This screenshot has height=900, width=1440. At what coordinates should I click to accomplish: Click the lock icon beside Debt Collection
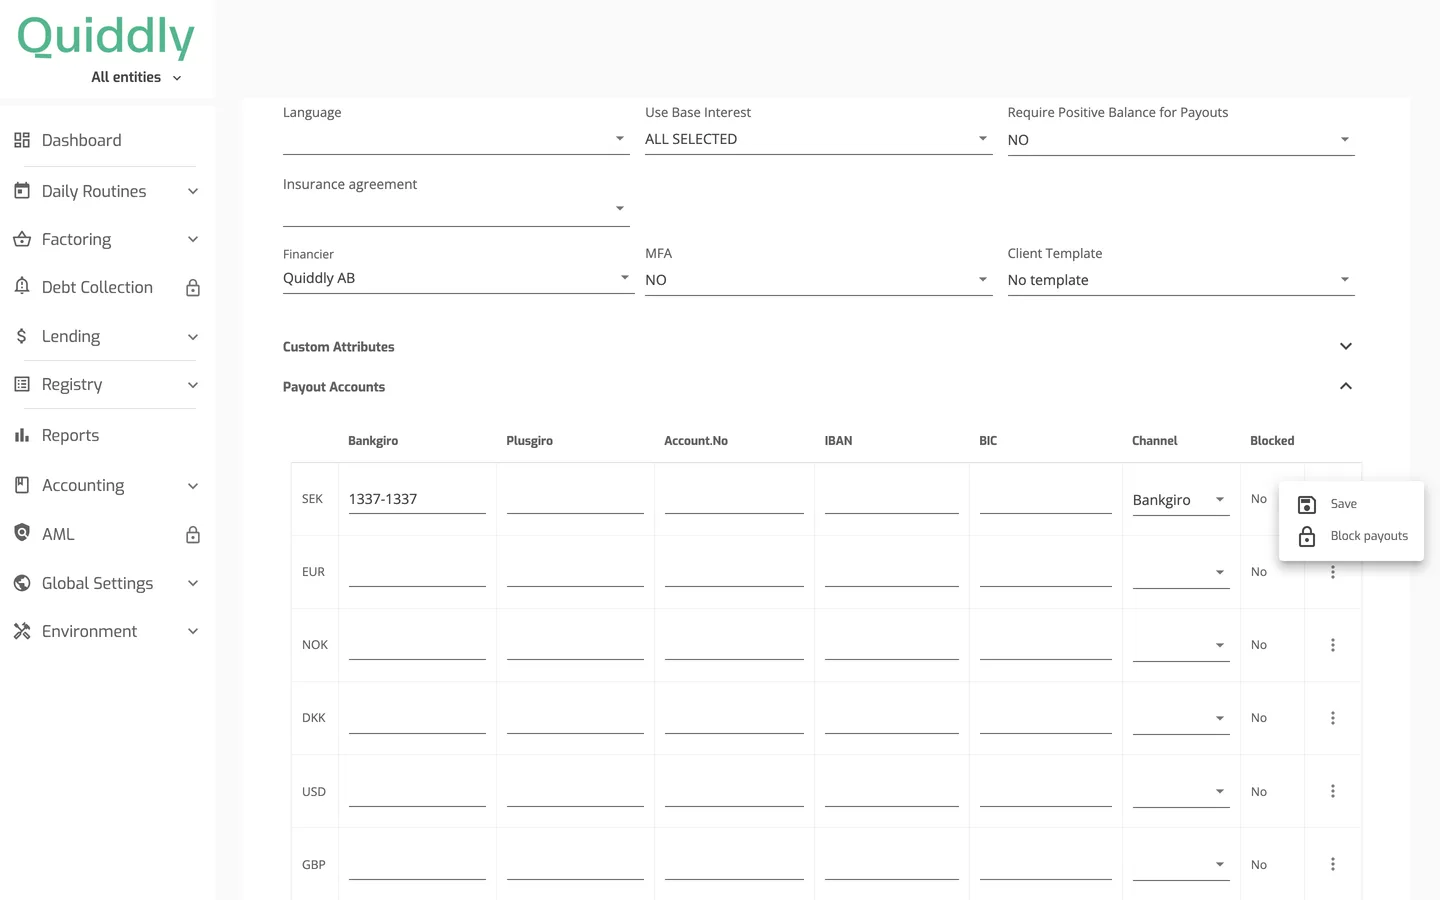coord(193,288)
